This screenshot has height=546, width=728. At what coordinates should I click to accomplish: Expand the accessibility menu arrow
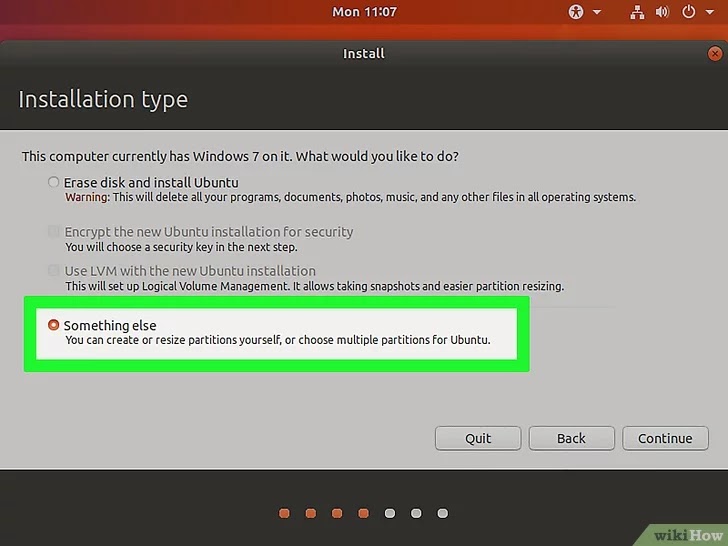(597, 12)
